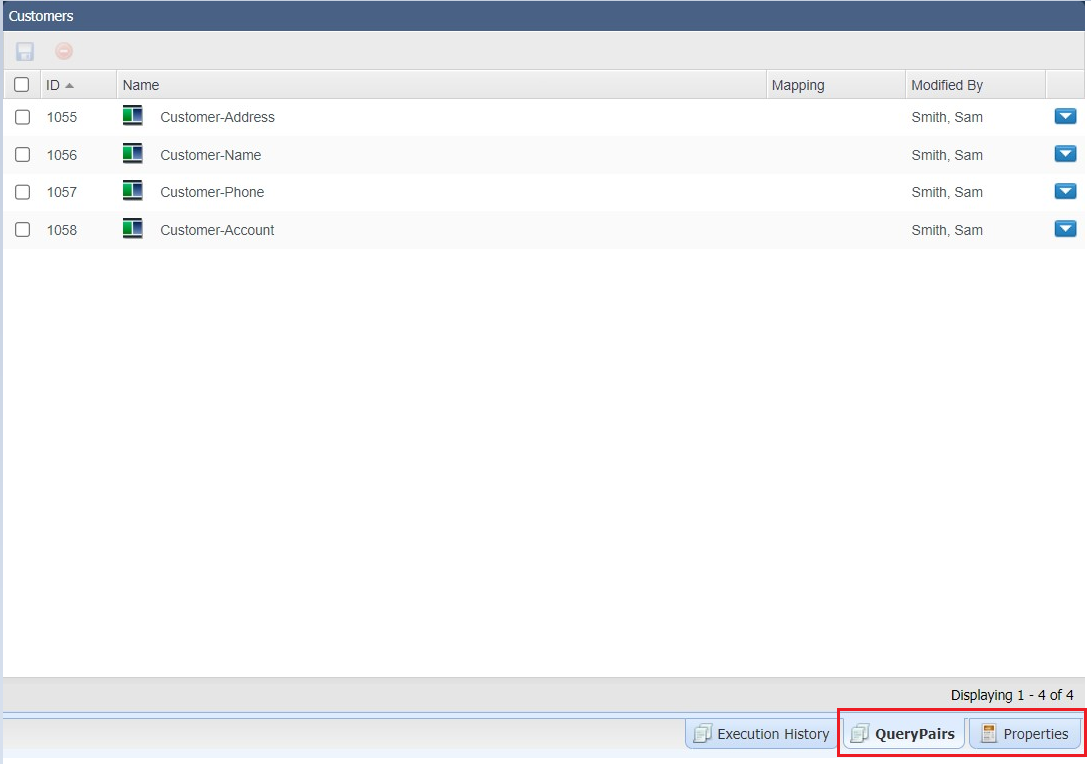The height and width of the screenshot is (764, 1091).
Task: Click the QueryPair icon beside Customer-Account
Action: (133, 229)
